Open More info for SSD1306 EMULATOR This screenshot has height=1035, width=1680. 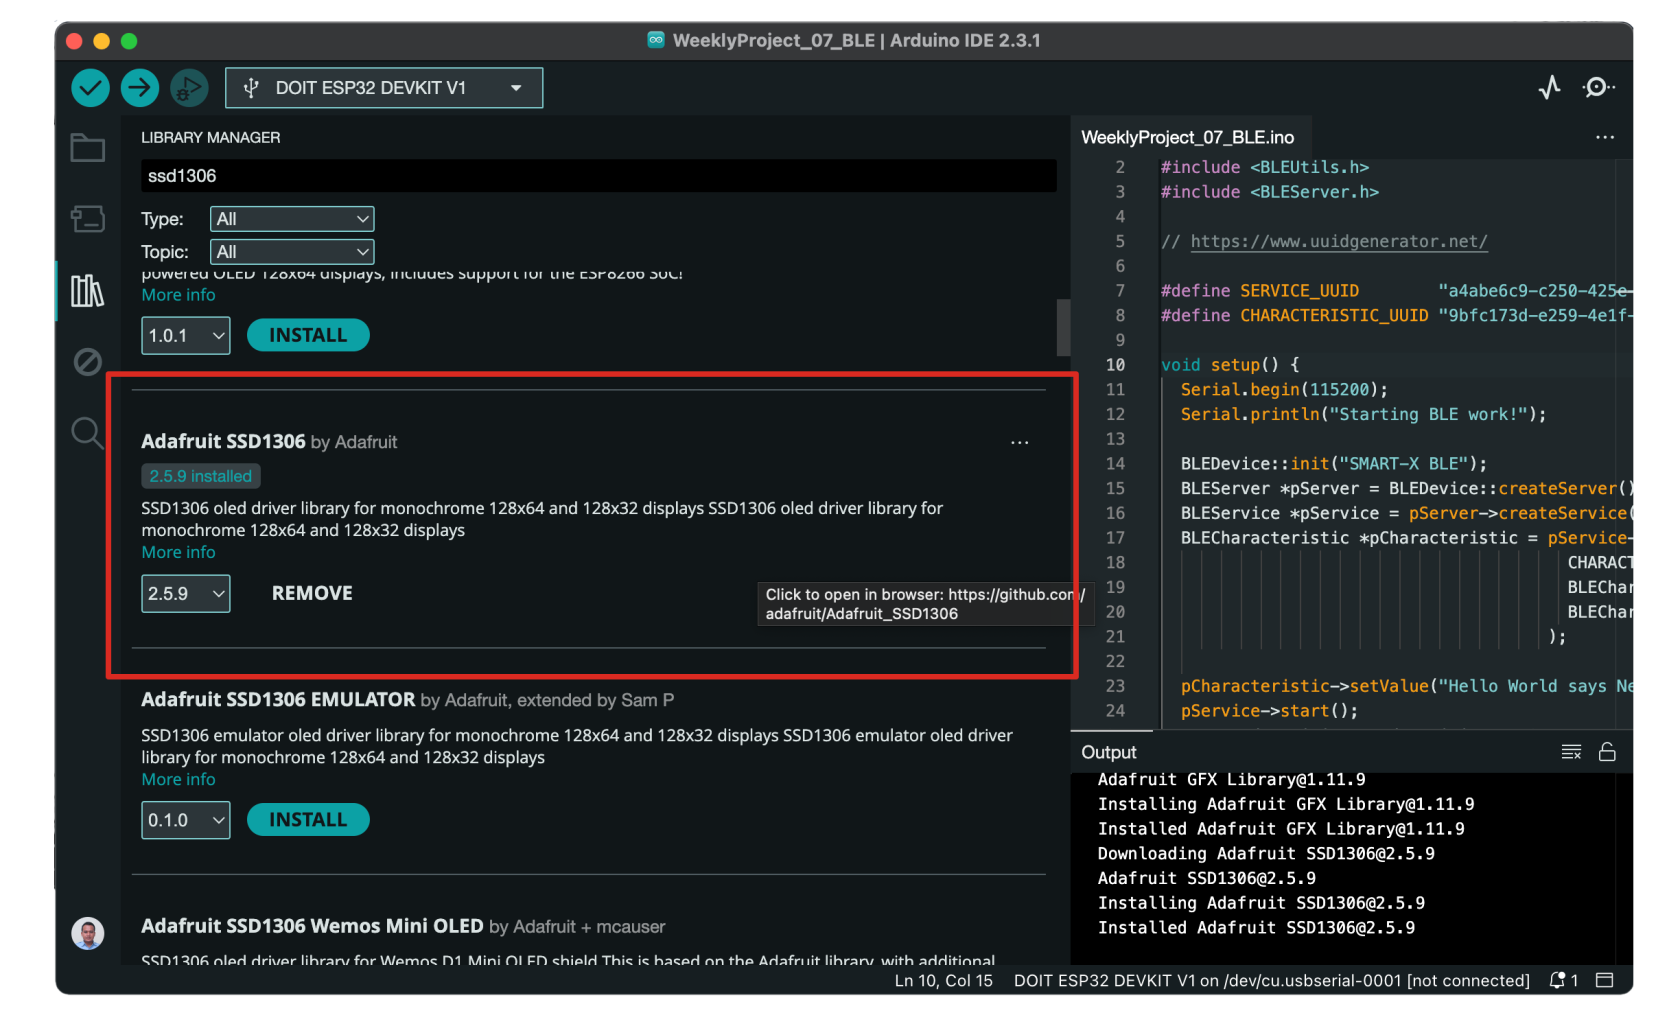[178, 780]
